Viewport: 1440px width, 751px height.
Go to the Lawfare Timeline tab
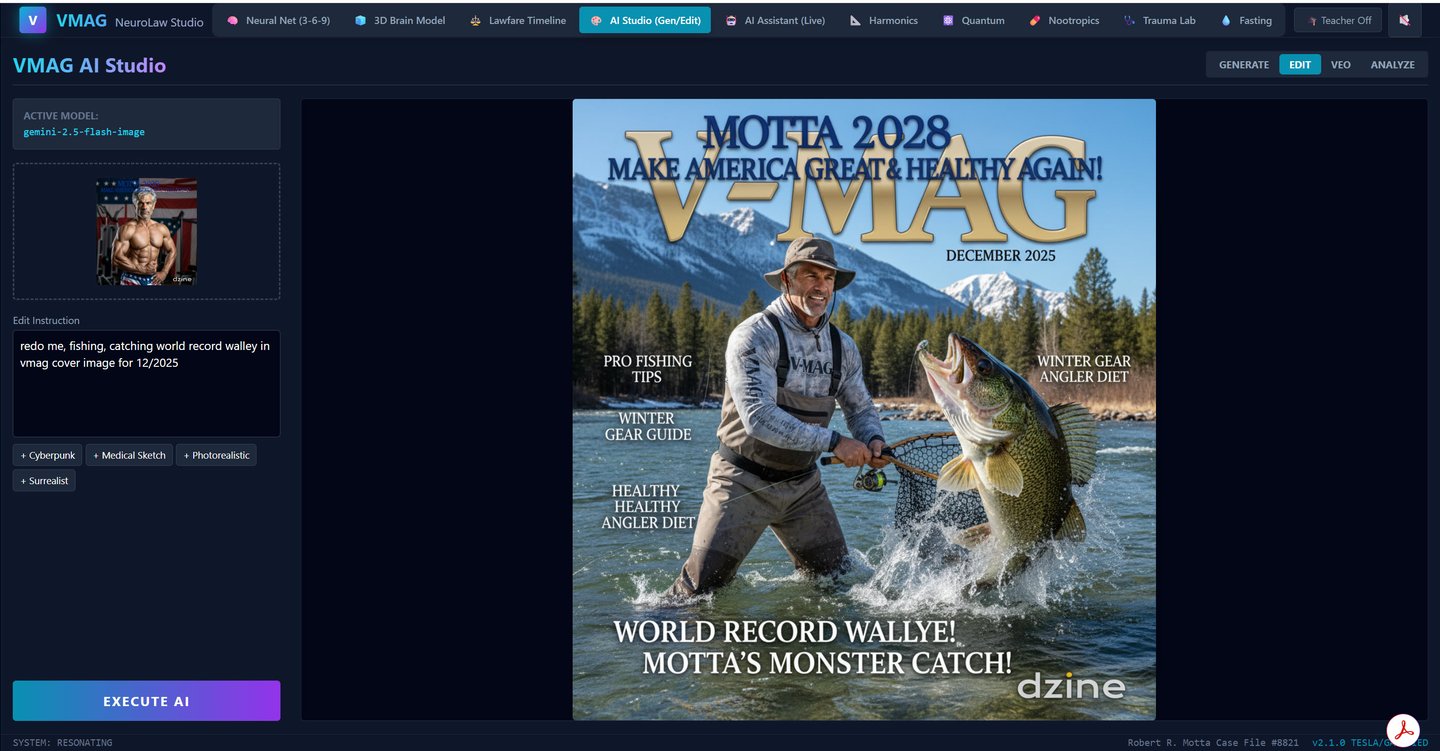(x=517, y=20)
